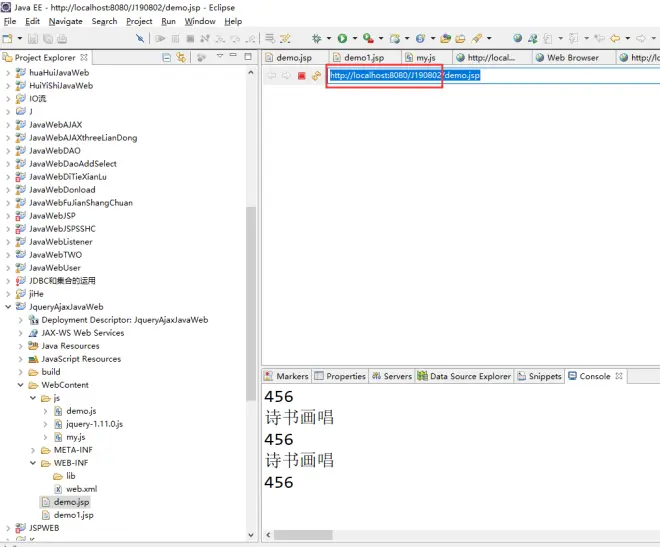This screenshot has width=660, height=547.
Task: Open the Run menu
Action: pos(168,21)
